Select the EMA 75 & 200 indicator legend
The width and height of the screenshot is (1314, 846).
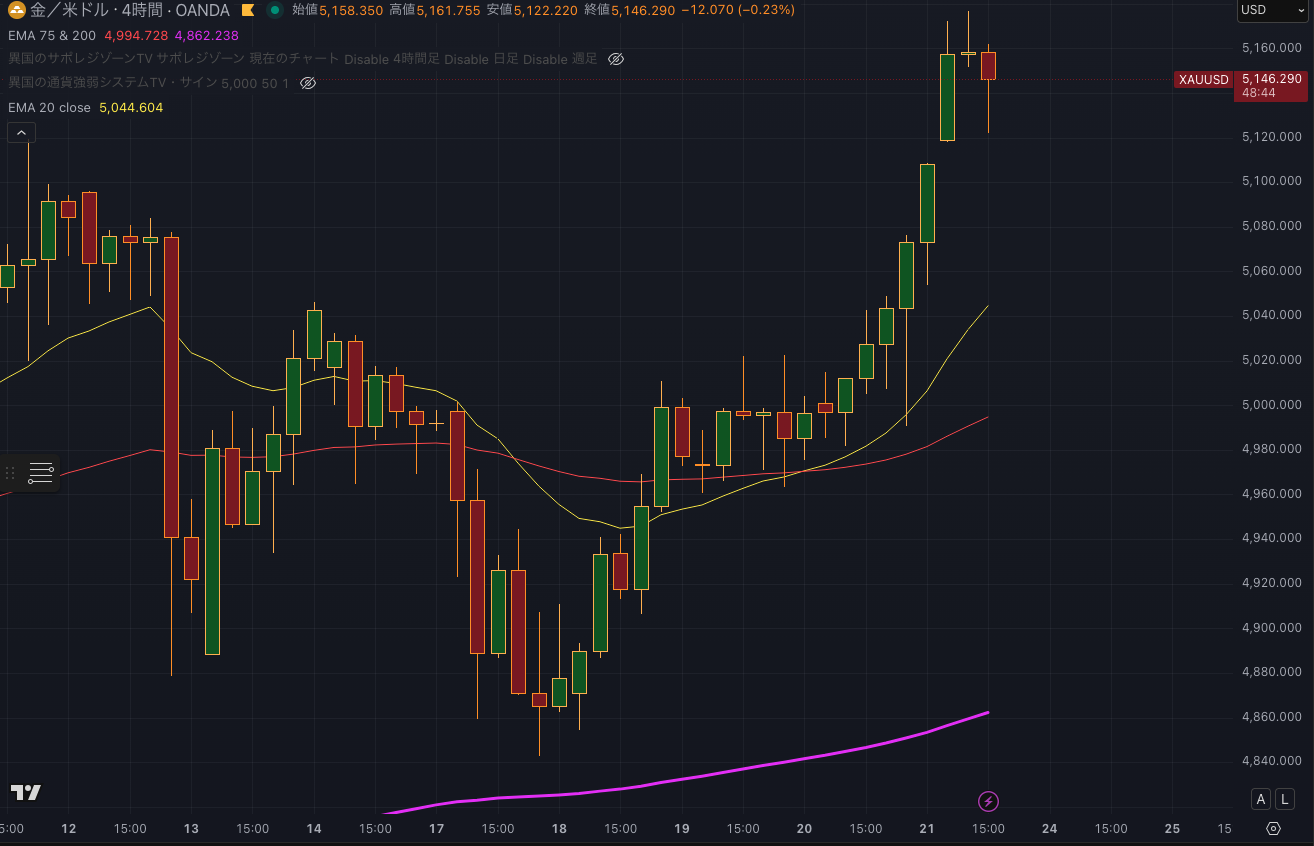pyautogui.click(x=52, y=35)
